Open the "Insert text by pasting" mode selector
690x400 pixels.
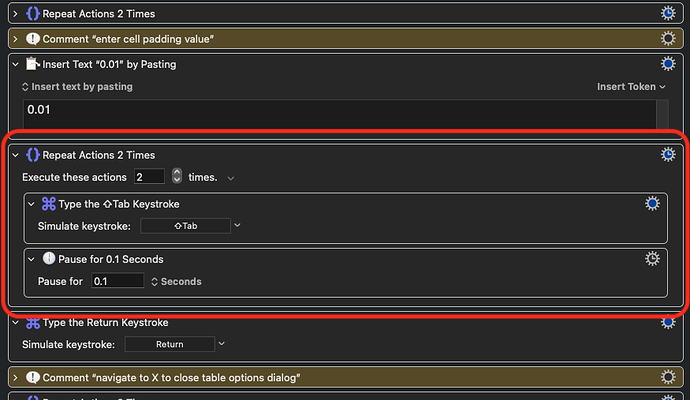77,87
